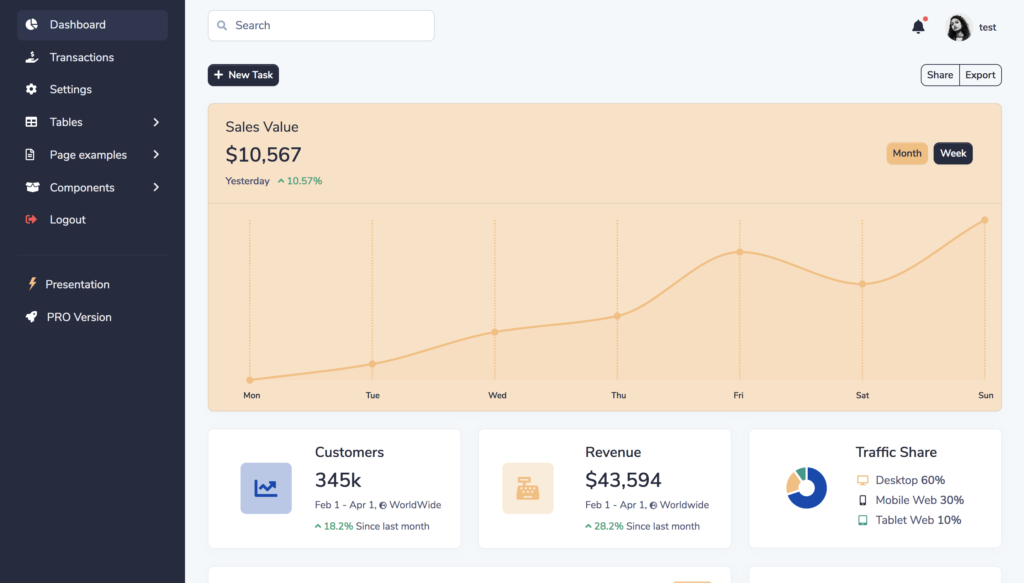Screen dimensions: 1024x583
Task: Click the calculator icon on Revenue card
Action: click(x=528, y=488)
